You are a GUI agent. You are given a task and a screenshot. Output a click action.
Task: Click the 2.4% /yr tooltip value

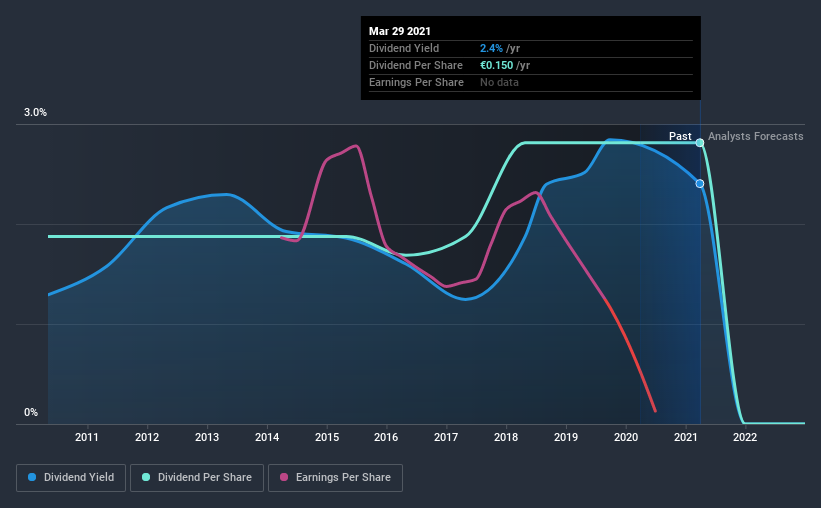pyautogui.click(x=500, y=48)
